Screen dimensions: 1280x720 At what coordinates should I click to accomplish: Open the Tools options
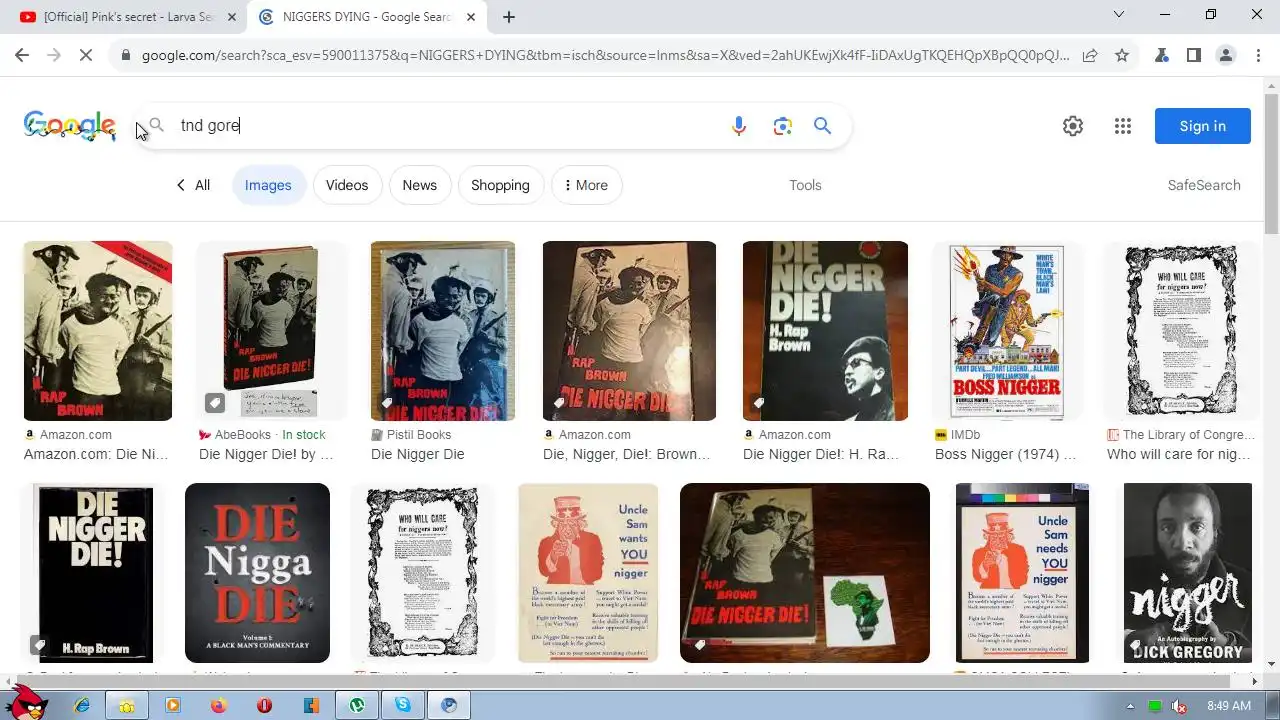pos(805,185)
